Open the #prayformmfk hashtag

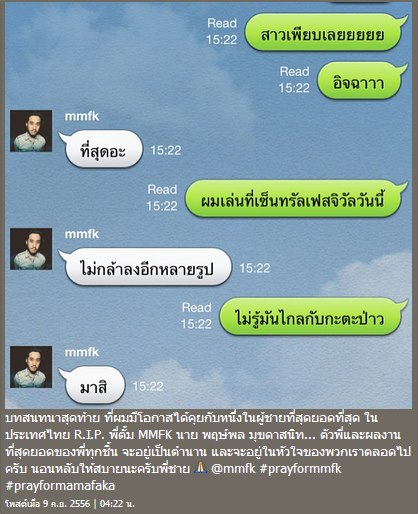(x=300, y=468)
